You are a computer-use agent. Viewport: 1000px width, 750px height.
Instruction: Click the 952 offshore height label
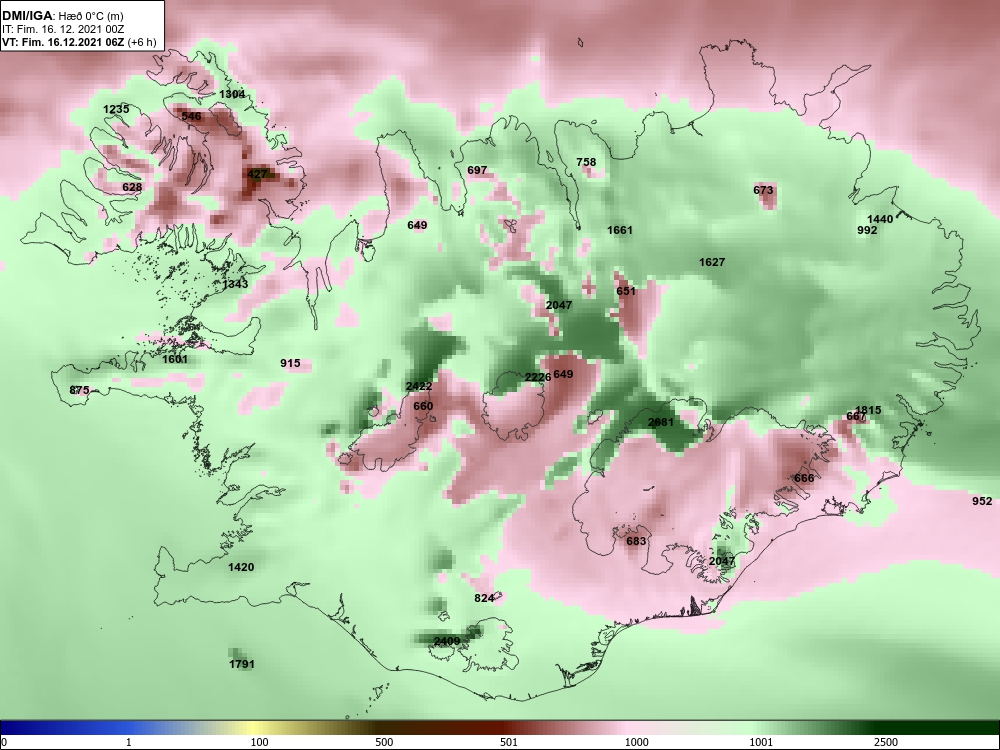(982, 501)
